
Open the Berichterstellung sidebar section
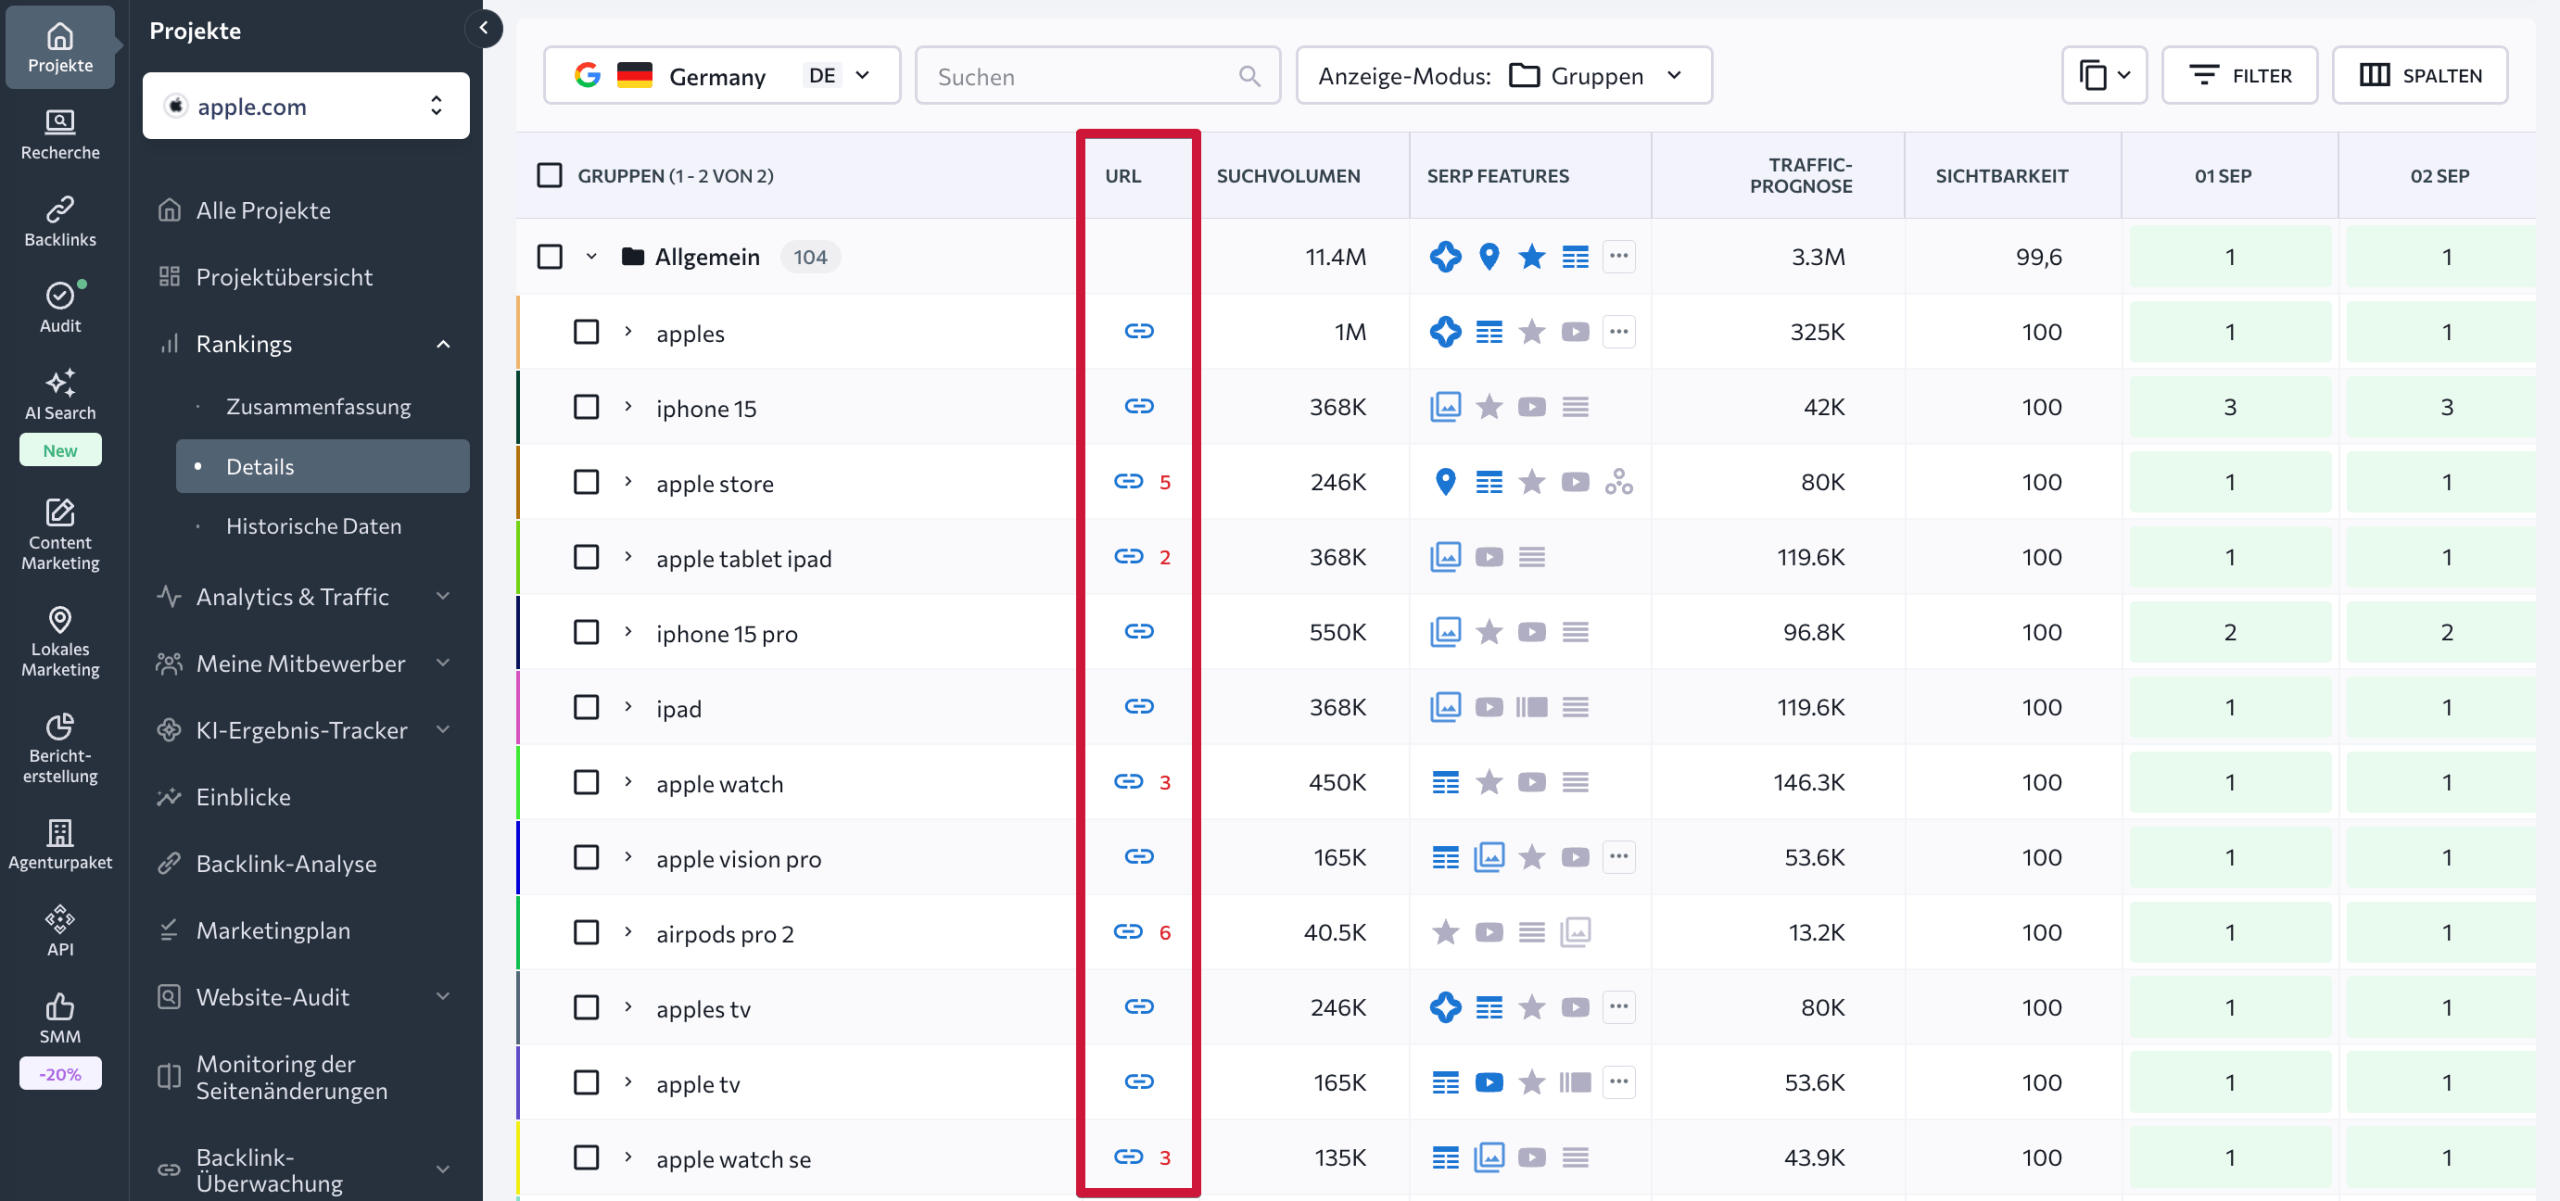point(60,748)
